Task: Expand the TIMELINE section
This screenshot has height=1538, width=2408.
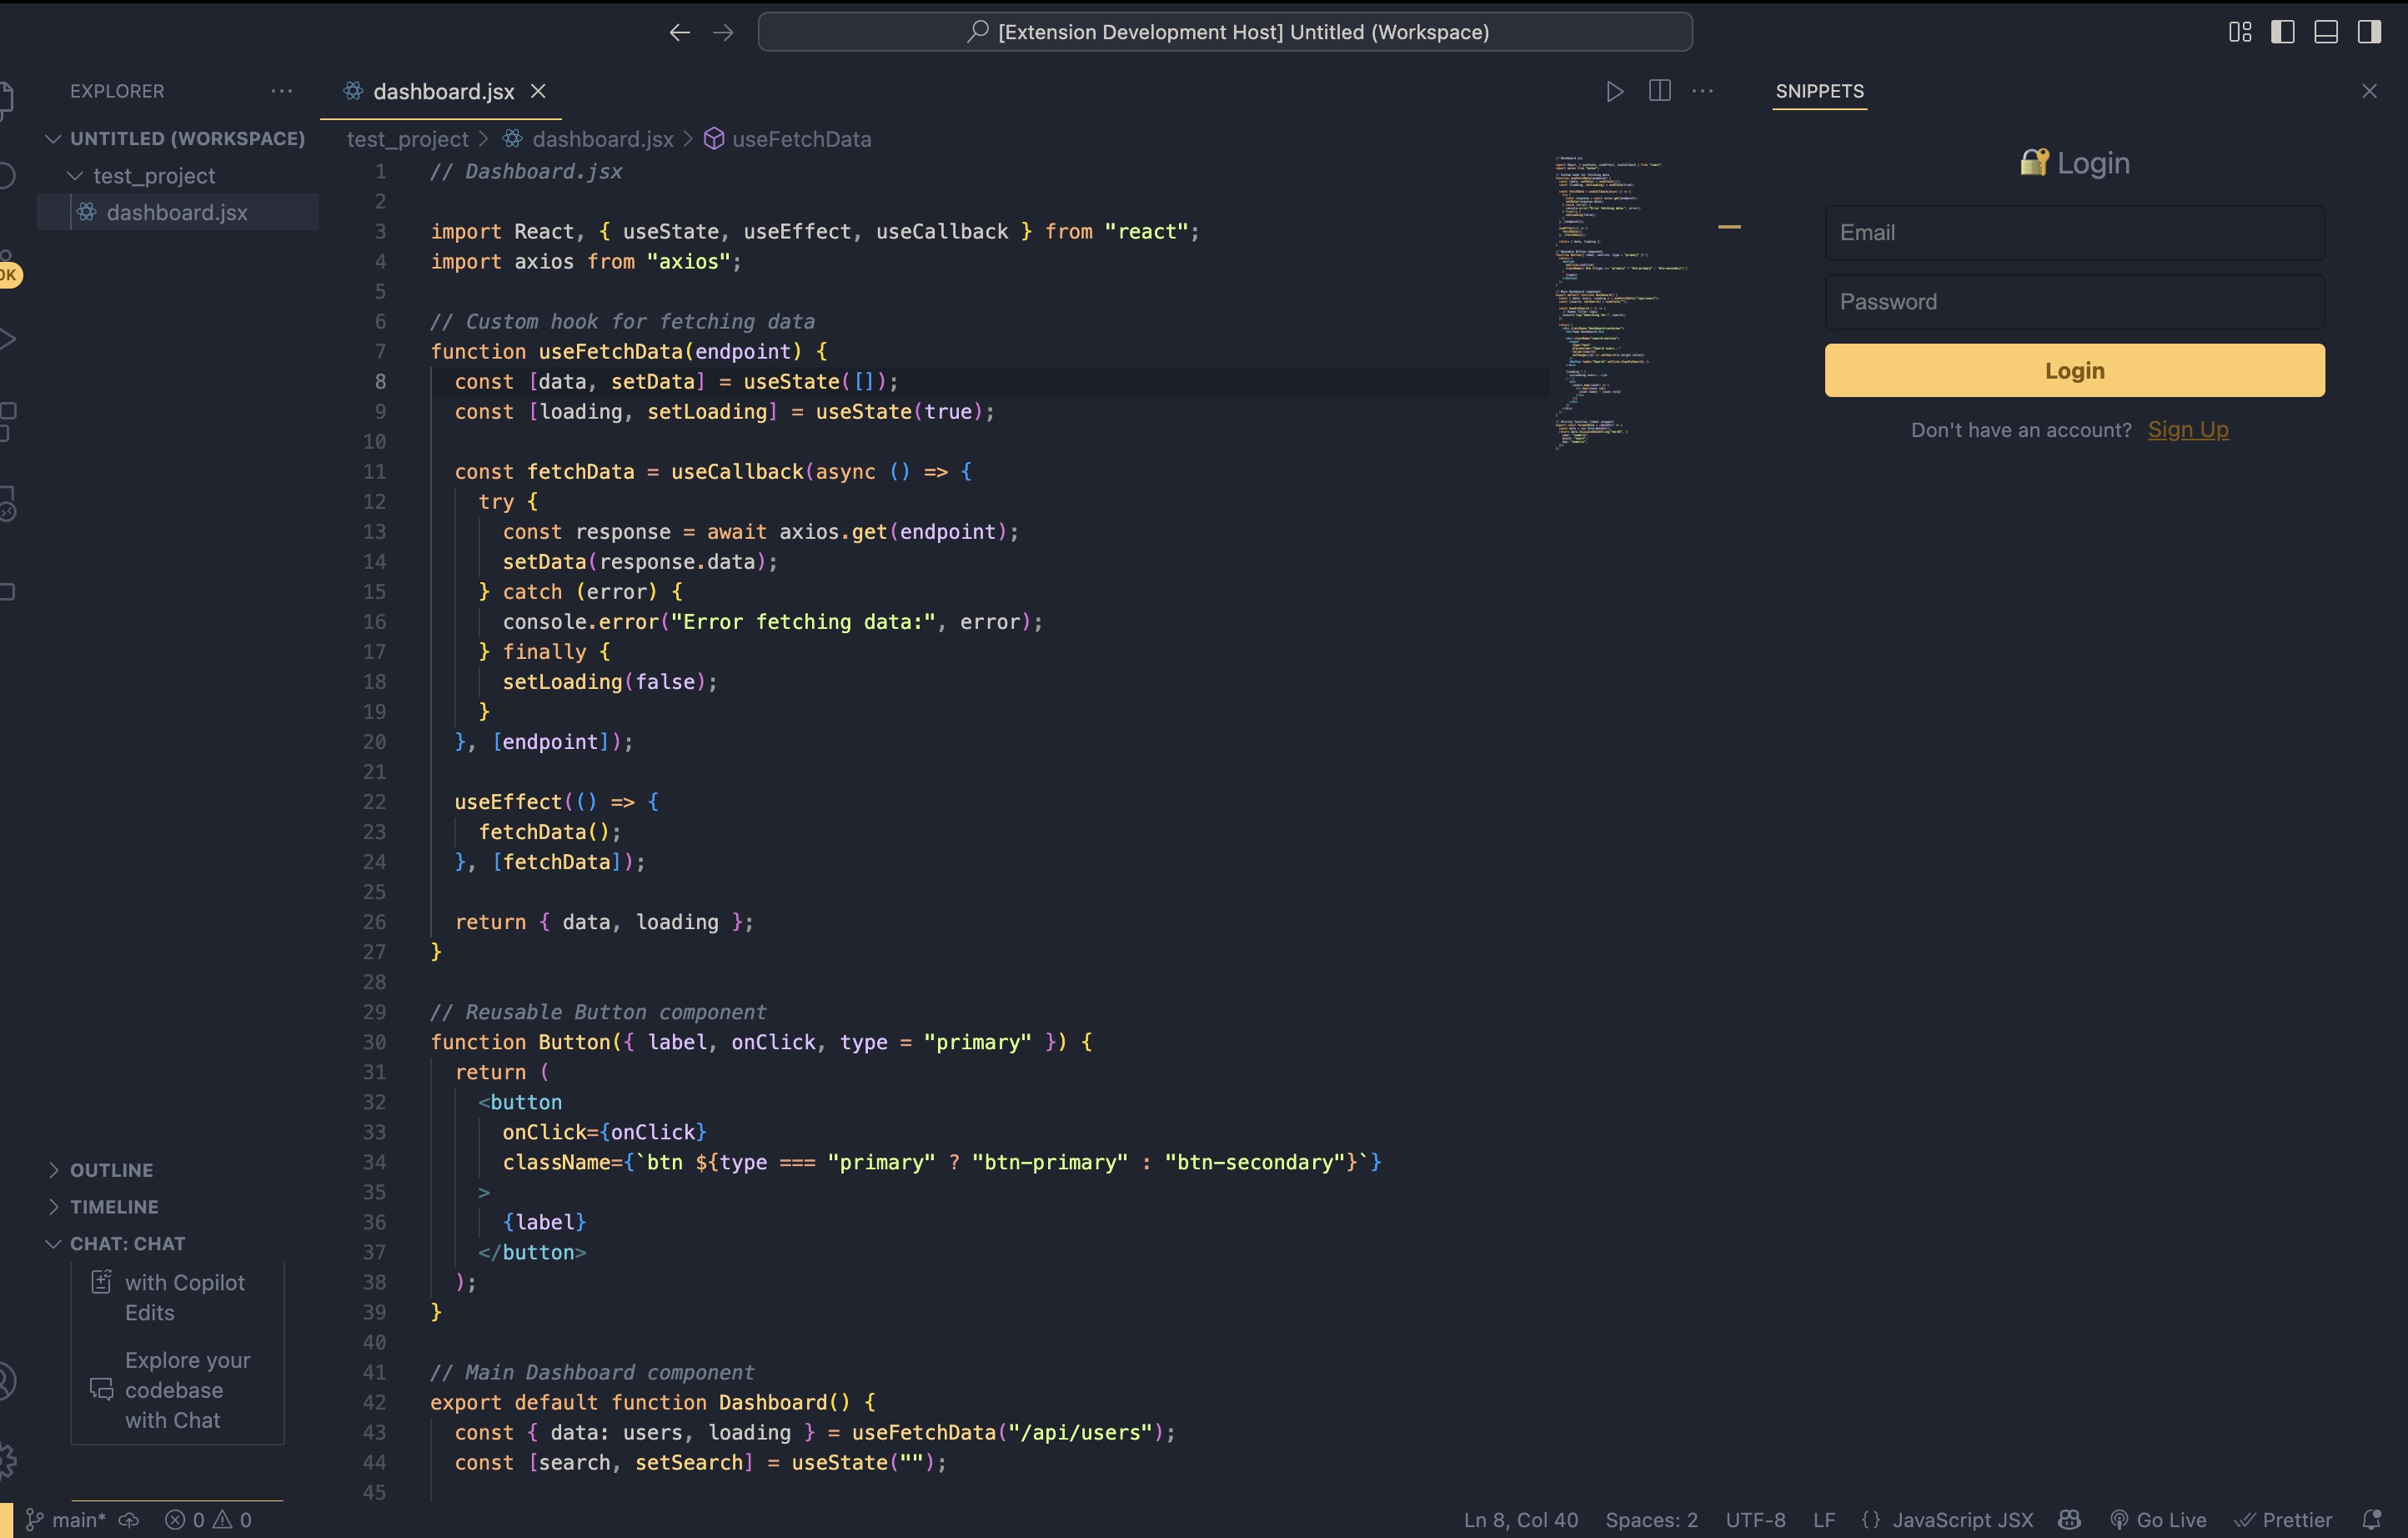Action: 113,1206
